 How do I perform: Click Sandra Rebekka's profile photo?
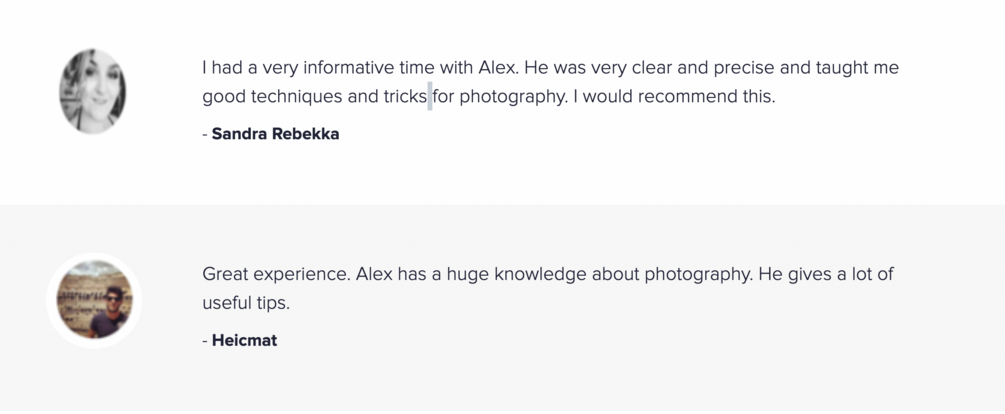93,91
